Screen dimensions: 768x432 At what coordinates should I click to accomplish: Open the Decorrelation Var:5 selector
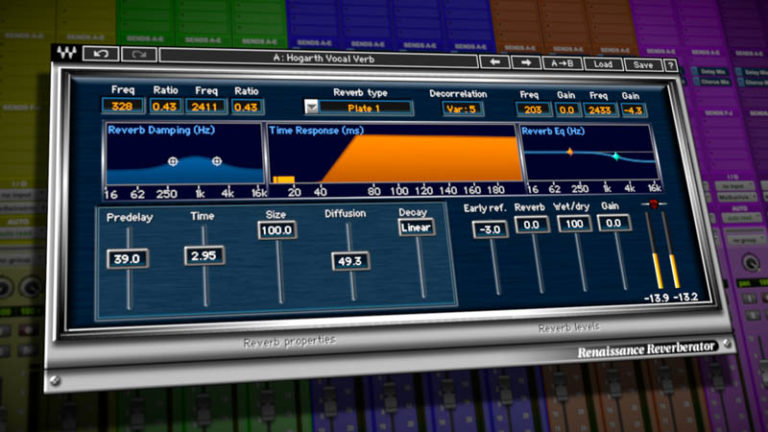464,108
